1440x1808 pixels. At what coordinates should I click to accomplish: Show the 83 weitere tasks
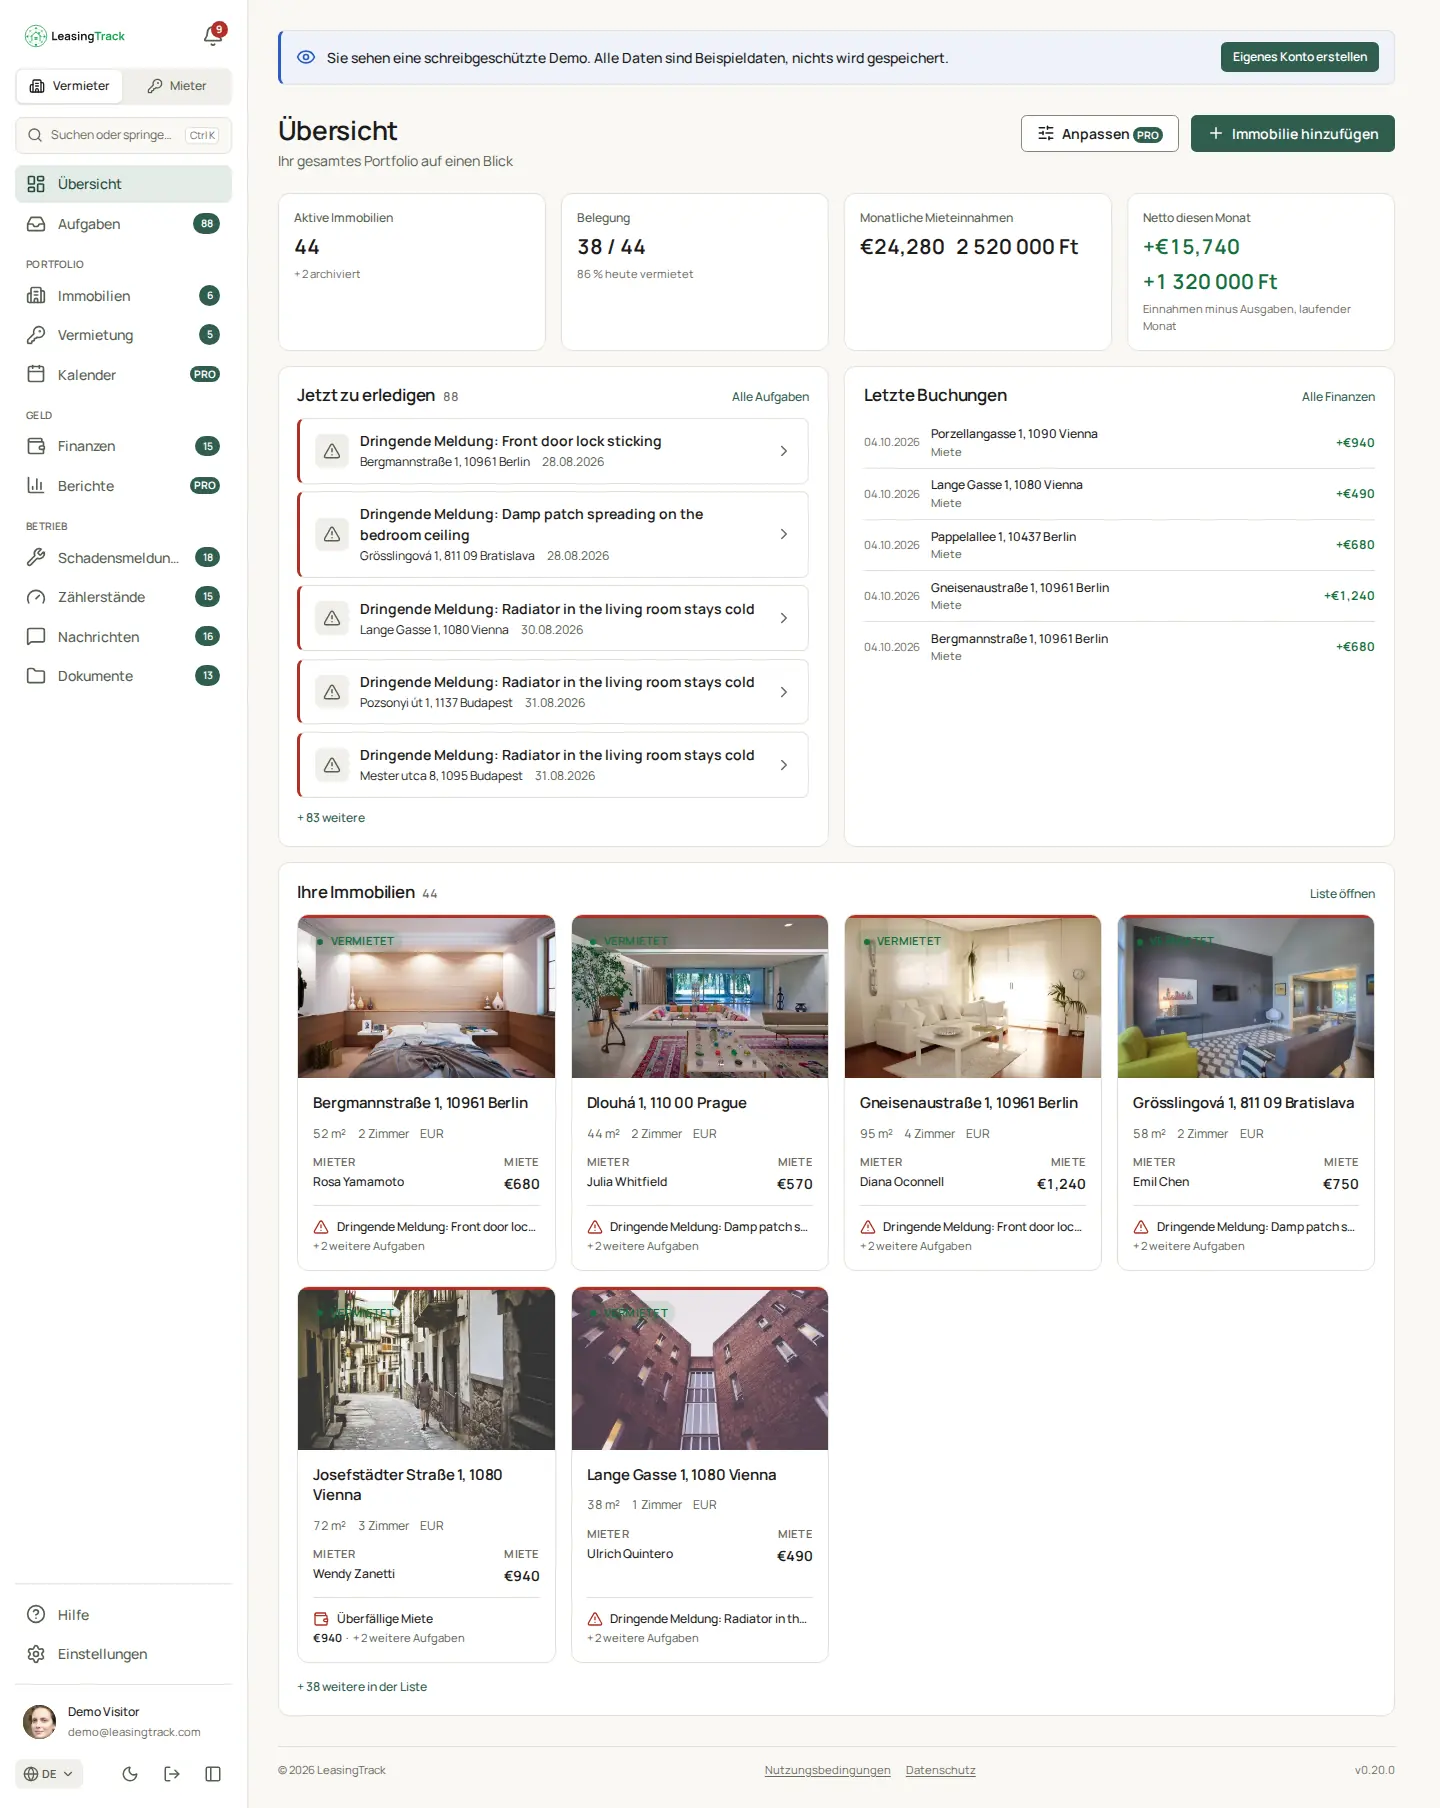[331, 818]
